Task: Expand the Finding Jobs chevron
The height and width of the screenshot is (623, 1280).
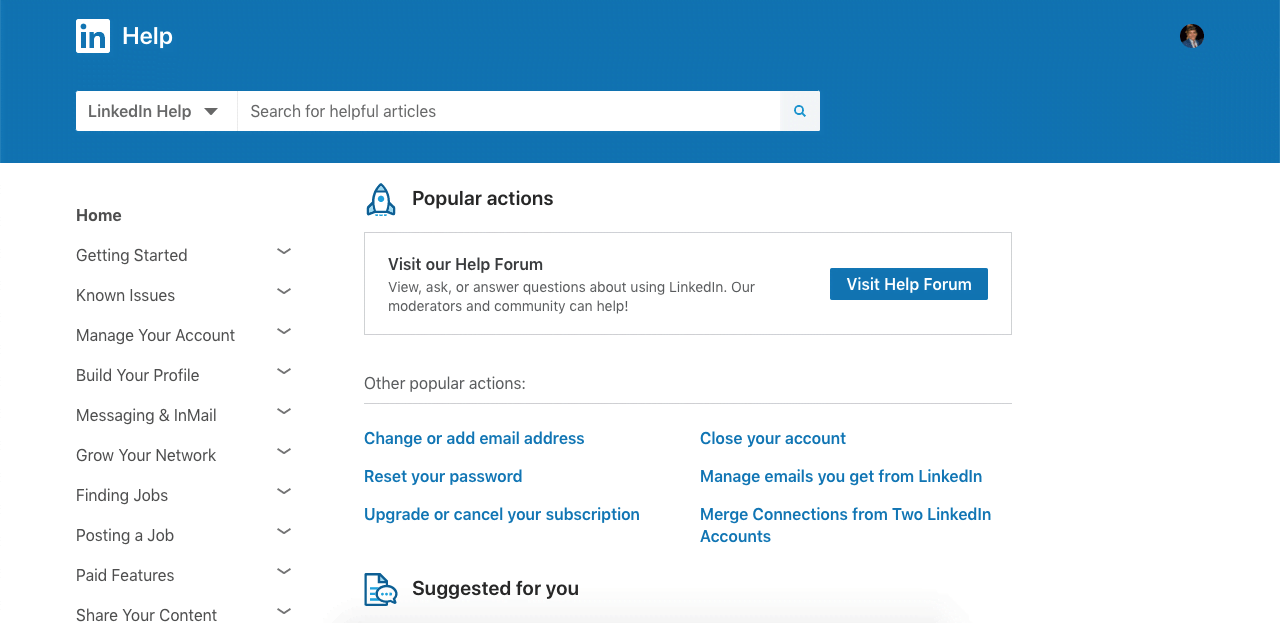Action: coord(284,491)
